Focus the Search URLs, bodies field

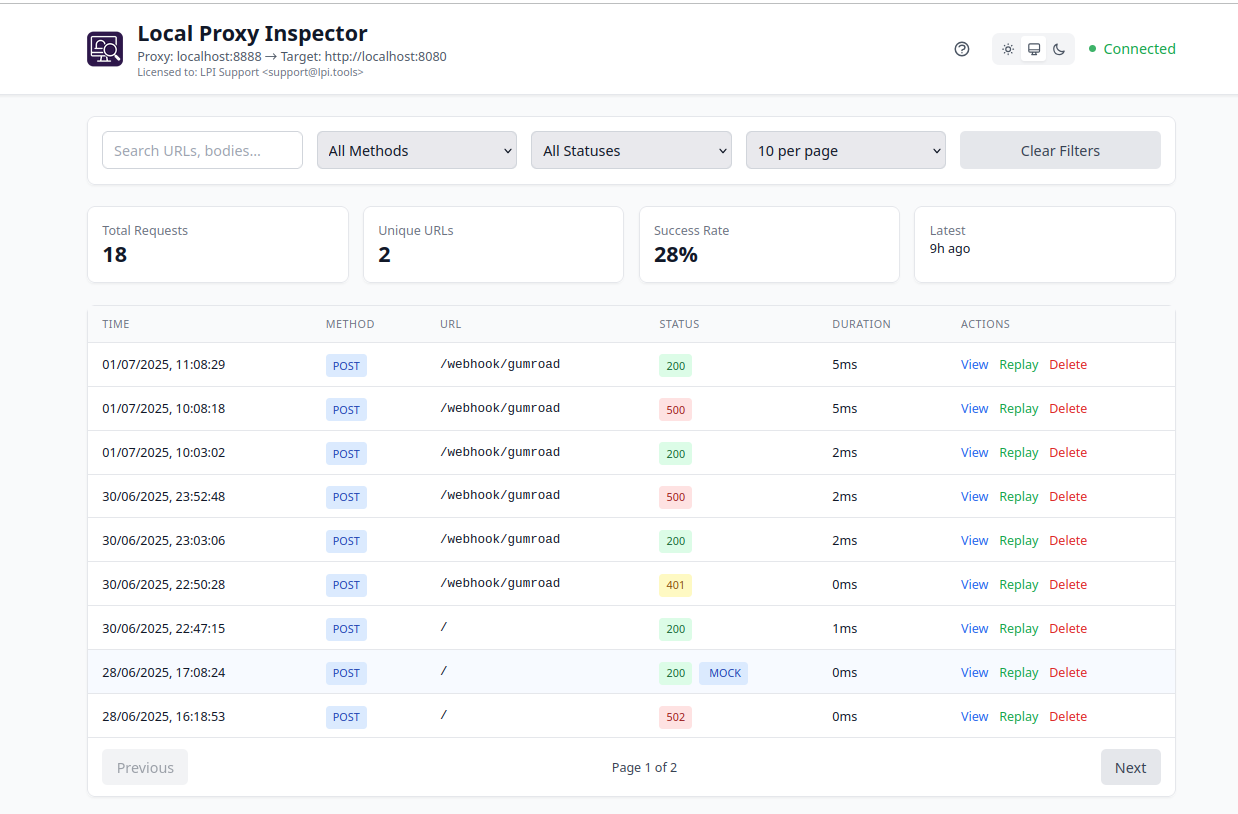(x=202, y=150)
